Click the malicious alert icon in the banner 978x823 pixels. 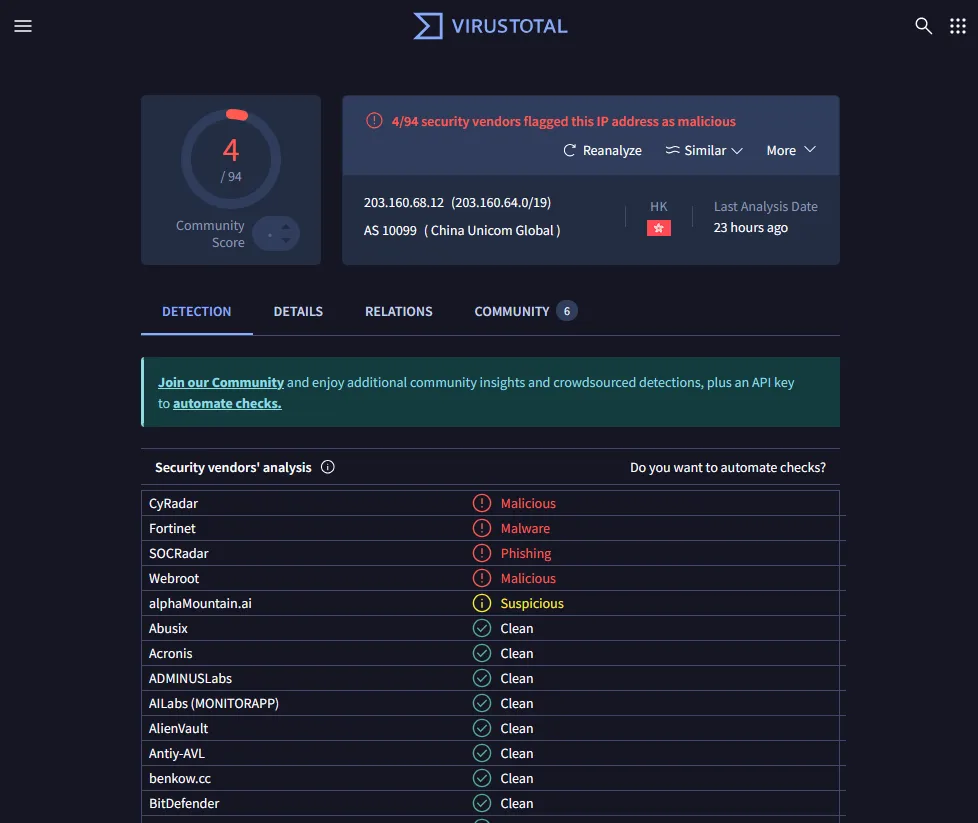pos(374,121)
